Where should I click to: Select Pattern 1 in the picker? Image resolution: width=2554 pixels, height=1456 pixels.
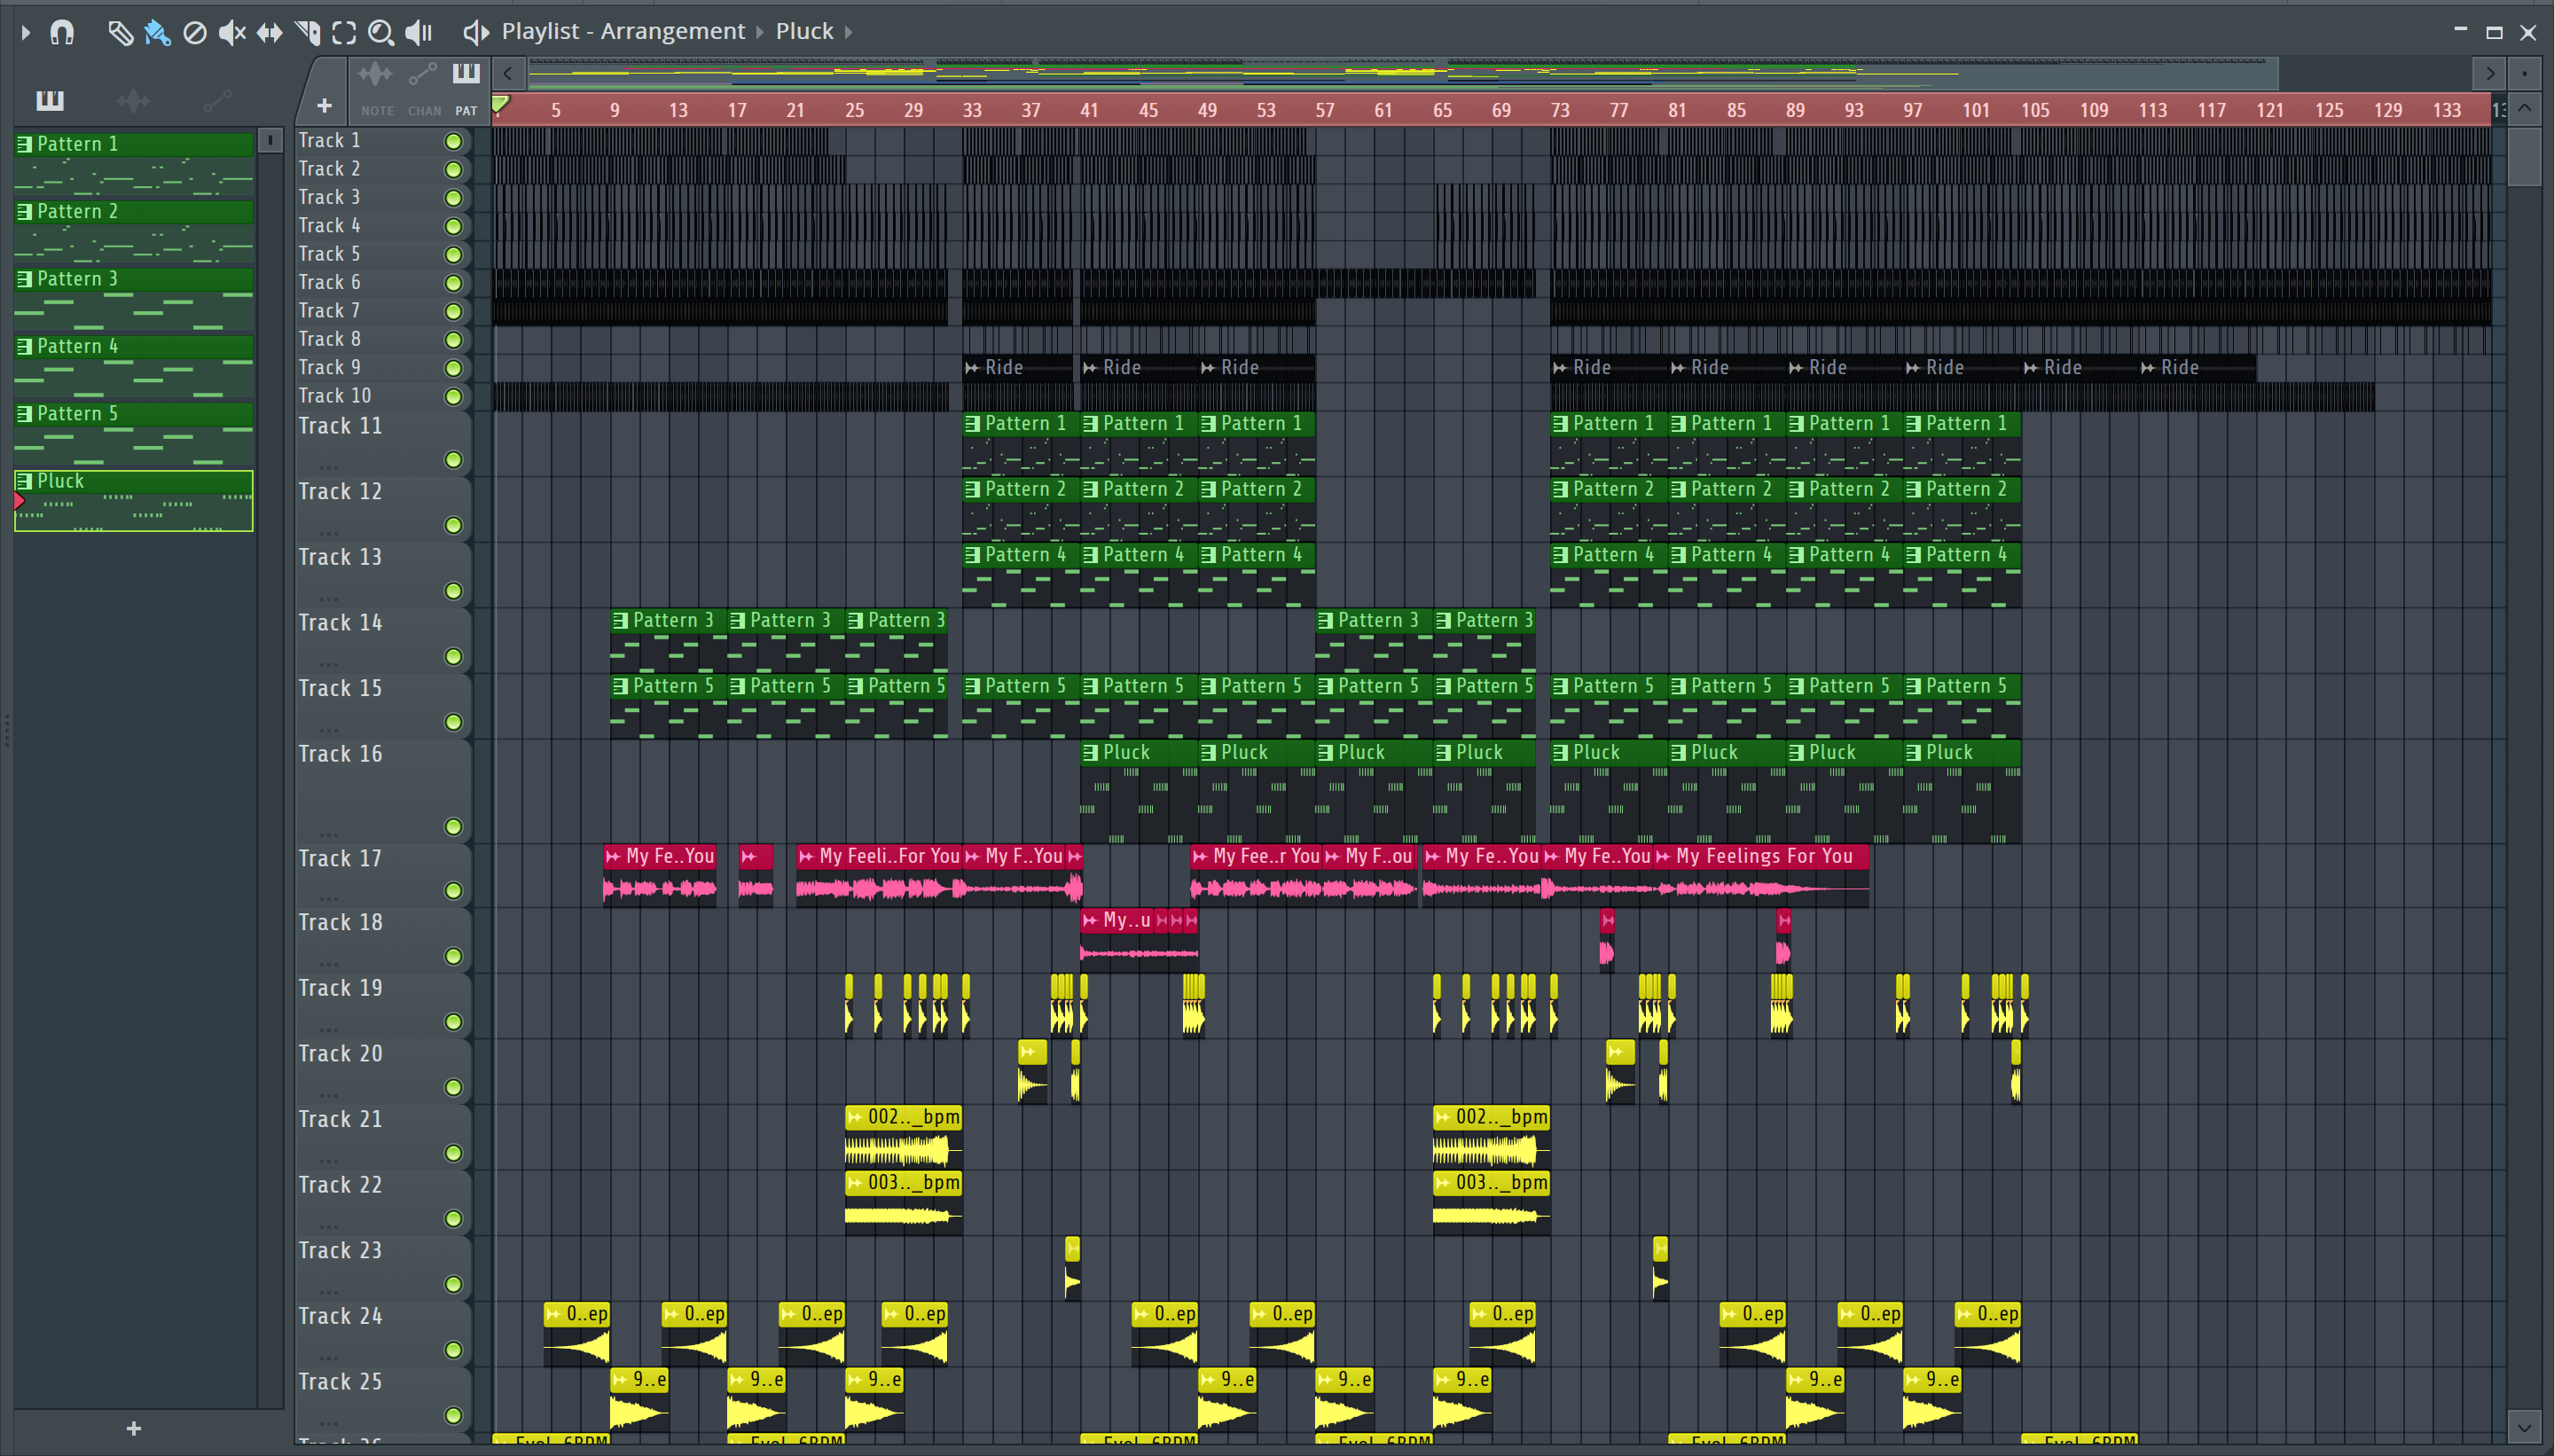coord(134,164)
